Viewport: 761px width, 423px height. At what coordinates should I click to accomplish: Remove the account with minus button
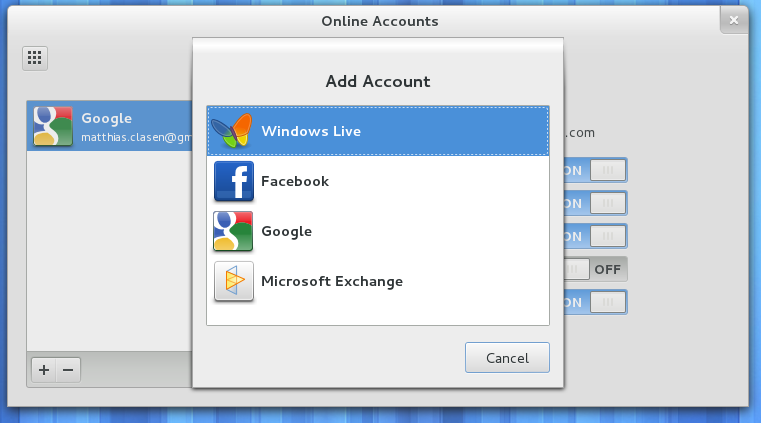[68, 370]
